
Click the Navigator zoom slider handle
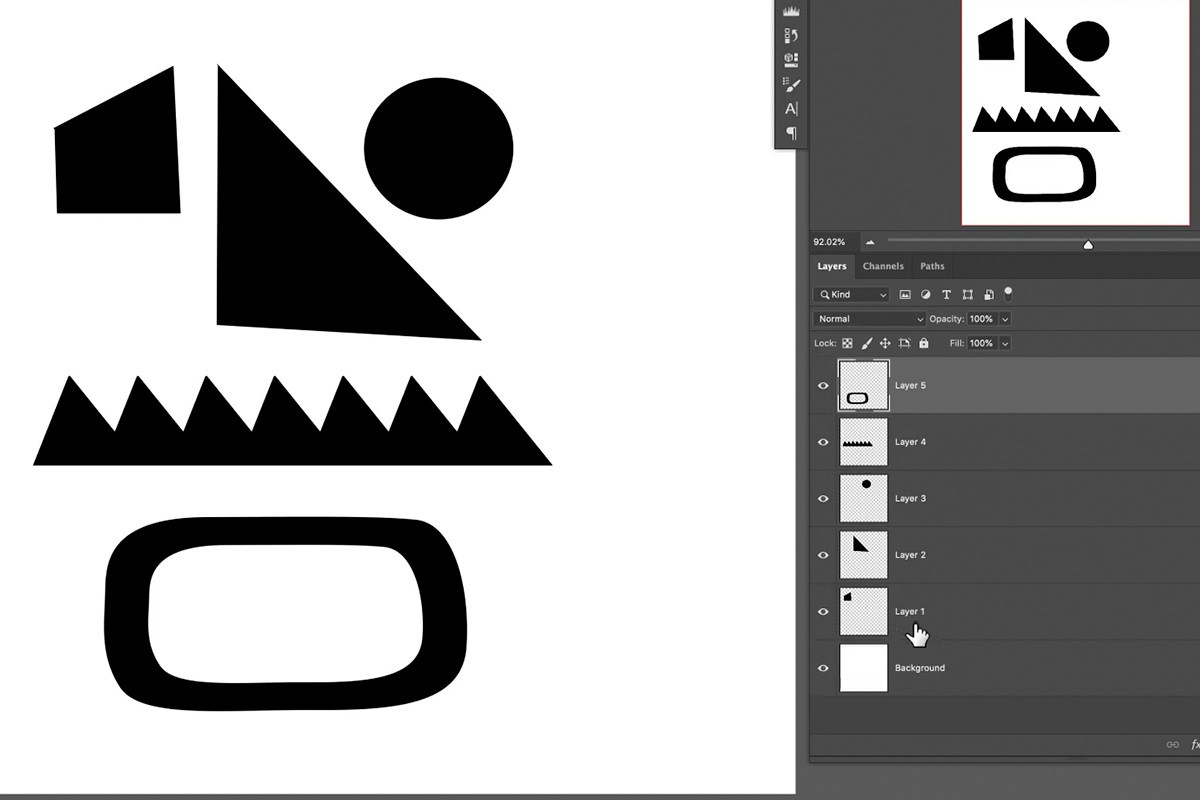[1088, 245]
